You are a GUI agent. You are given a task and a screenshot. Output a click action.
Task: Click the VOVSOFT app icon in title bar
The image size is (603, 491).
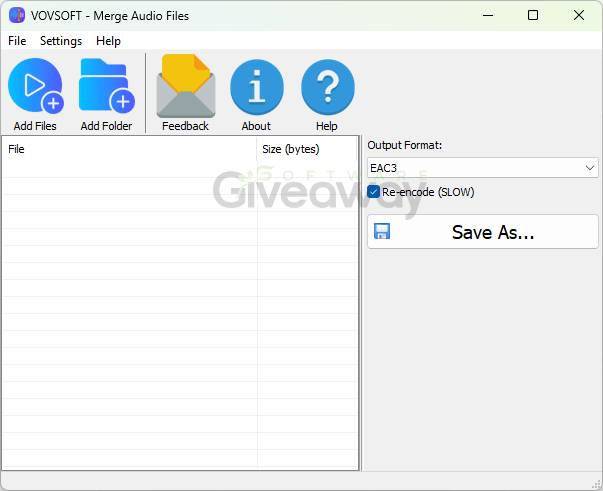[x=17, y=15]
